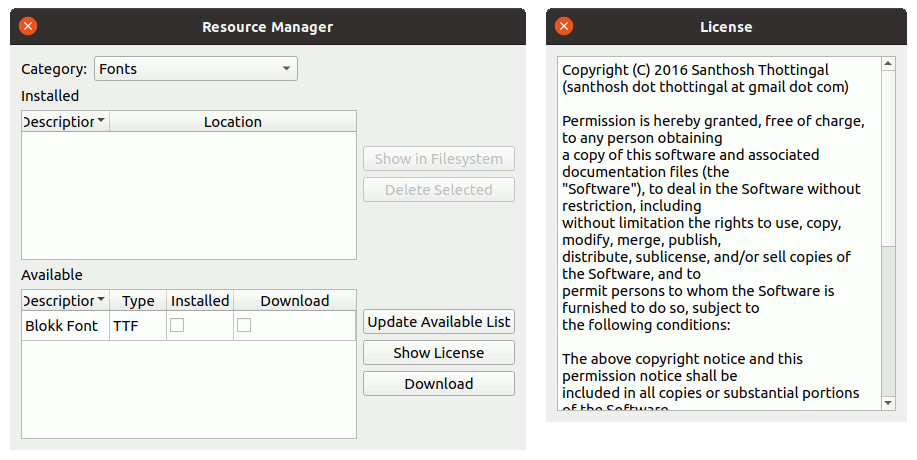
Task: Tick the Download checkbox for Blokk Font
Action: [244, 325]
